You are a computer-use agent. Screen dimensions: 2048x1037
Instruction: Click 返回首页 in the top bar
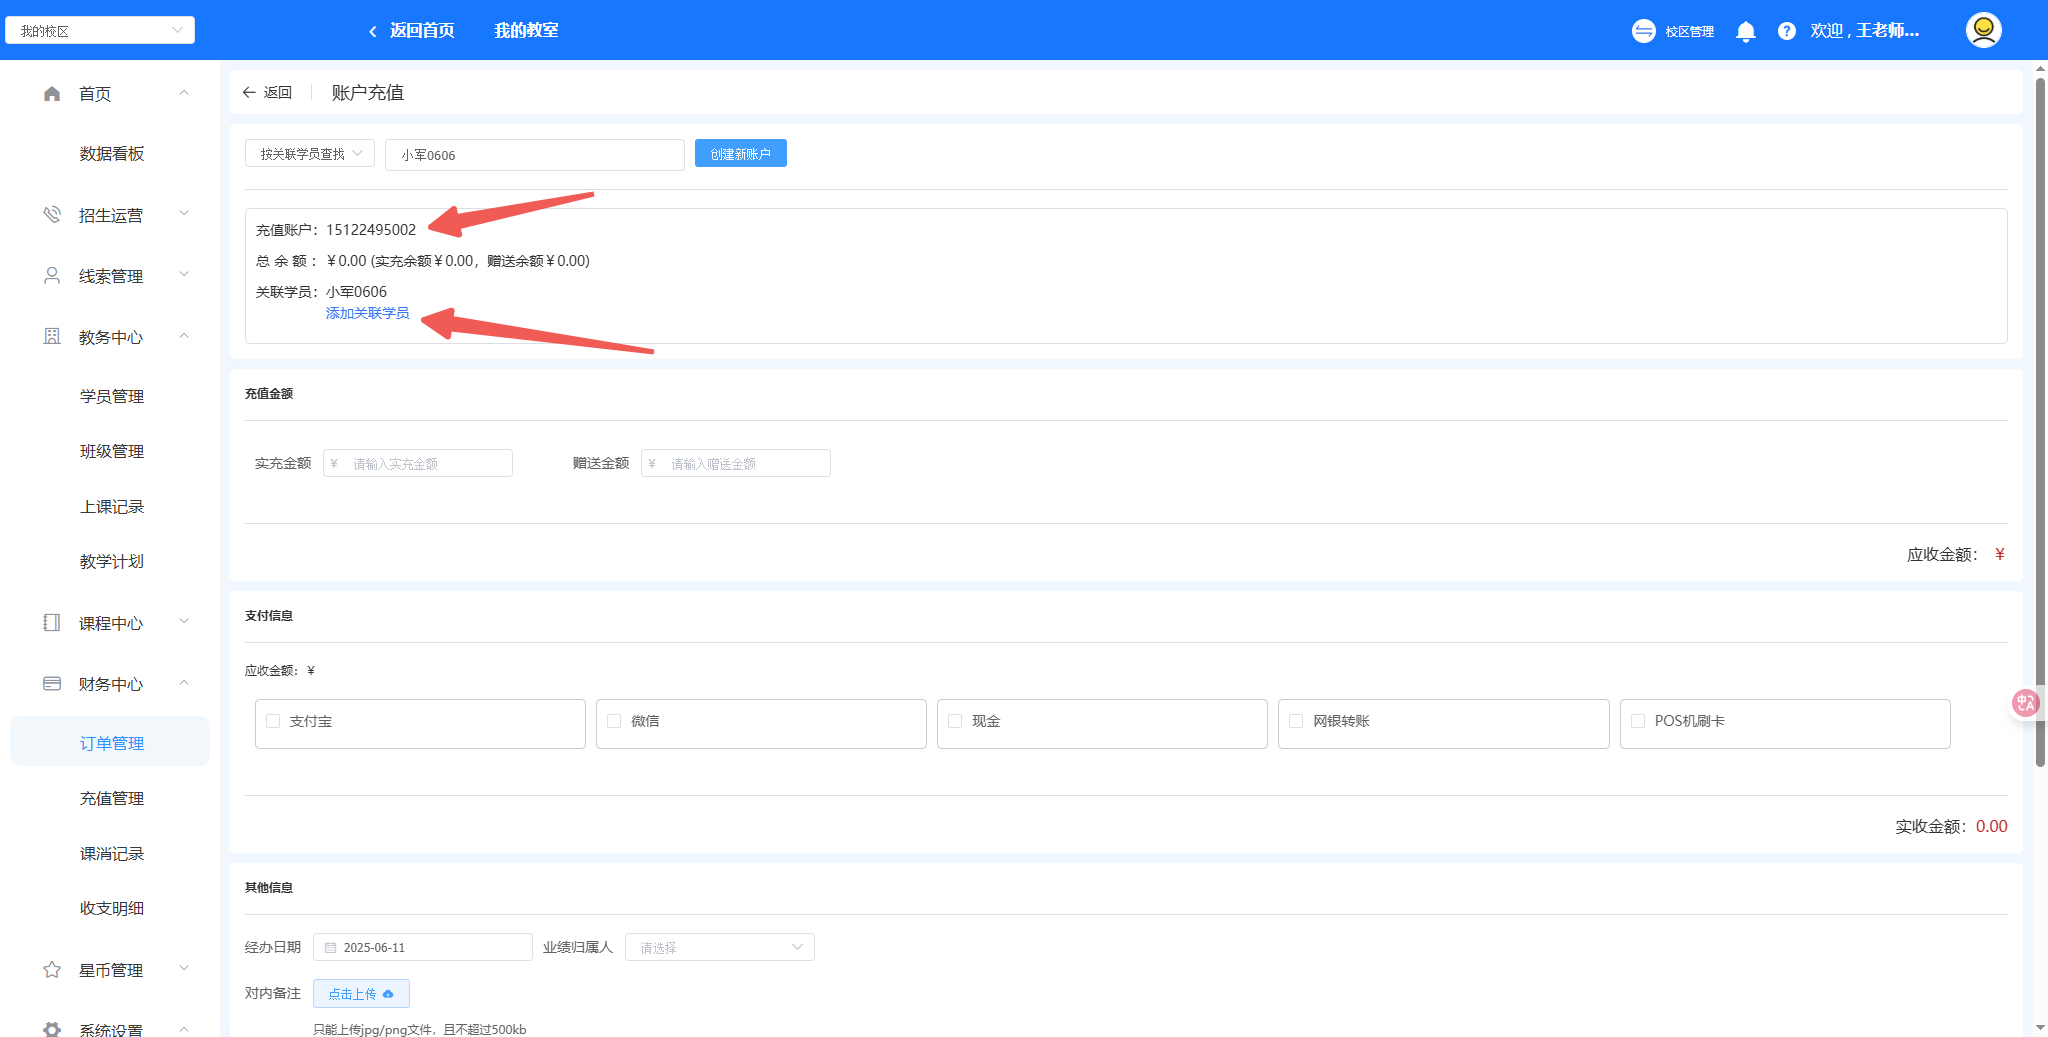pos(422,31)
